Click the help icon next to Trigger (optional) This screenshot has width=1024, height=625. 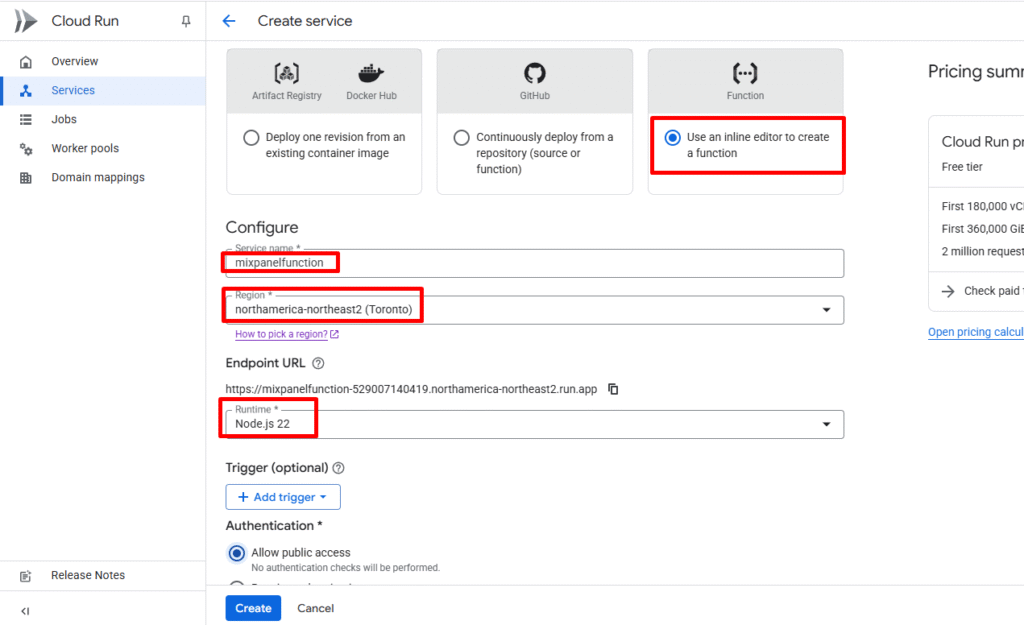338,468
